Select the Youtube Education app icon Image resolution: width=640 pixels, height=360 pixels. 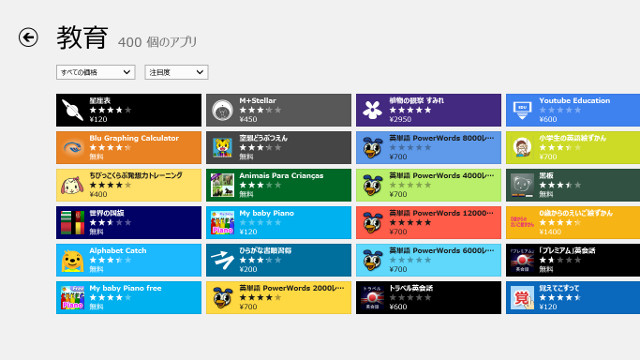pyautogui.click(x=522, y=110)
